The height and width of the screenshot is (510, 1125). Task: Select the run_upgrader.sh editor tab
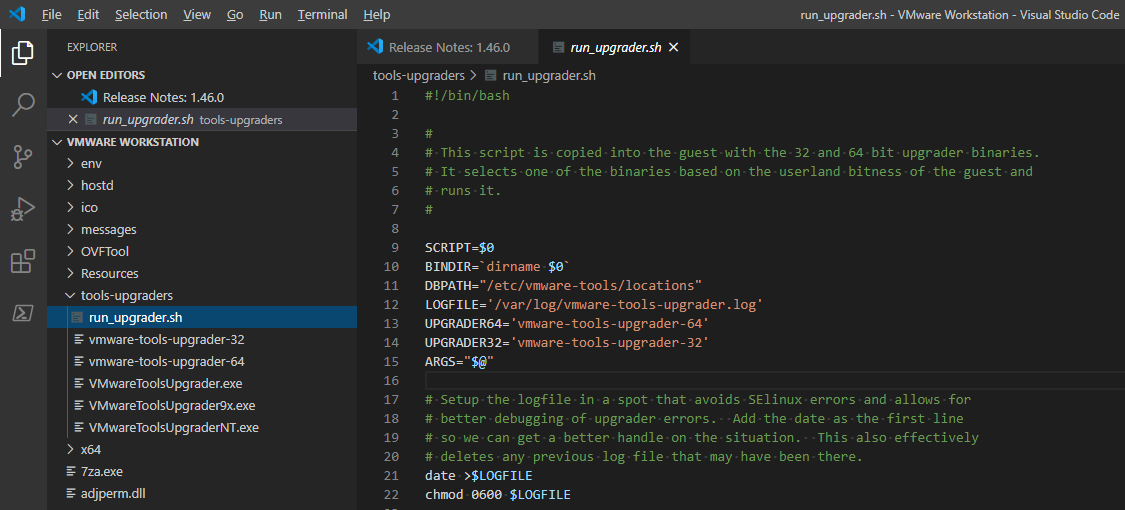click(613, 48)
